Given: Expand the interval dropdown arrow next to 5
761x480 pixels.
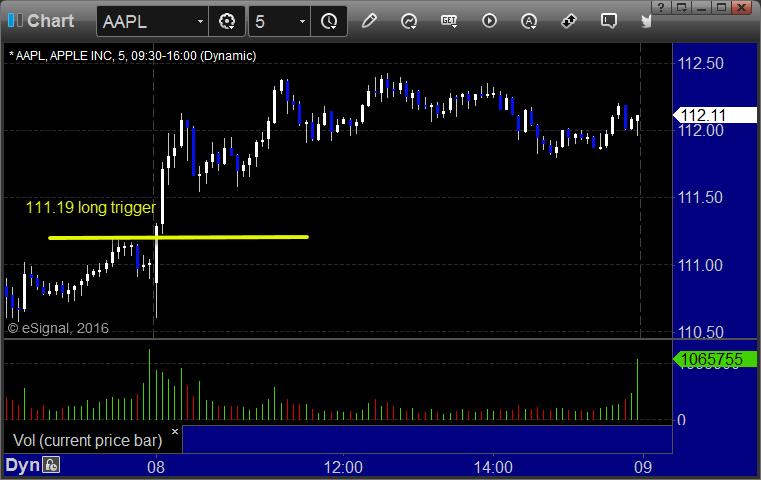Looking at the screenshot, I should pyautogui.click(x=302, y=21).
